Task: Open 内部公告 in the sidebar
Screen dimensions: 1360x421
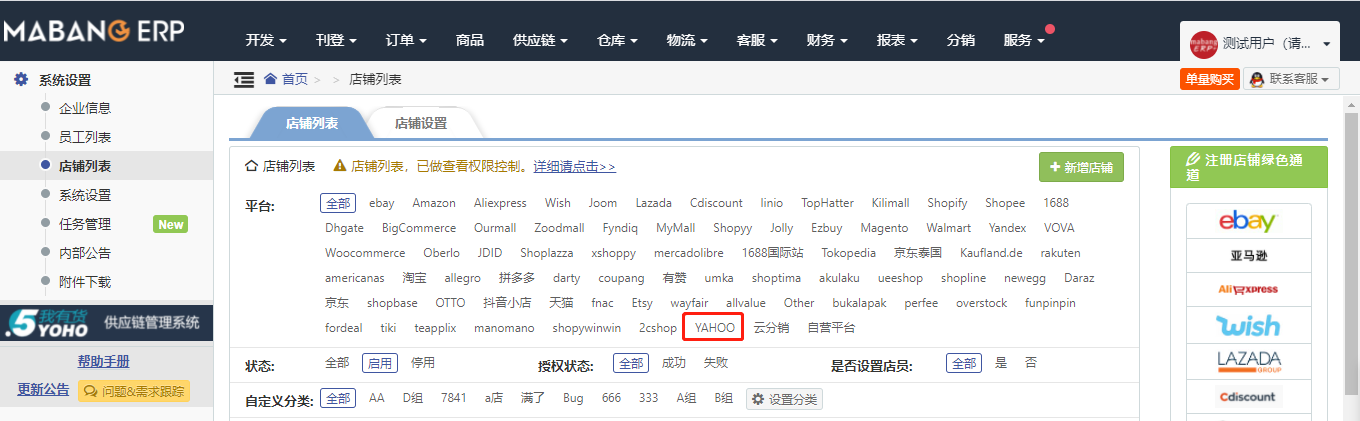Action: pyautogui.click(x=85, y=253)
